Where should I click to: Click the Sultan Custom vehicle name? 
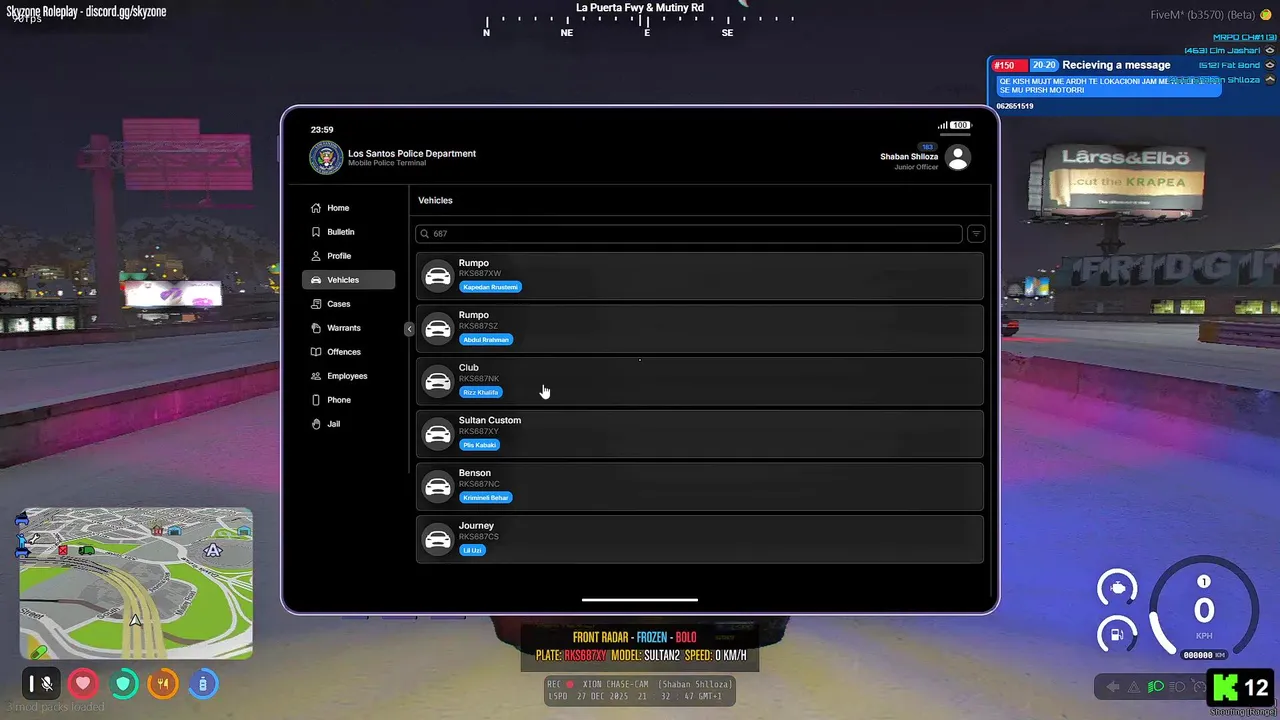490,420
